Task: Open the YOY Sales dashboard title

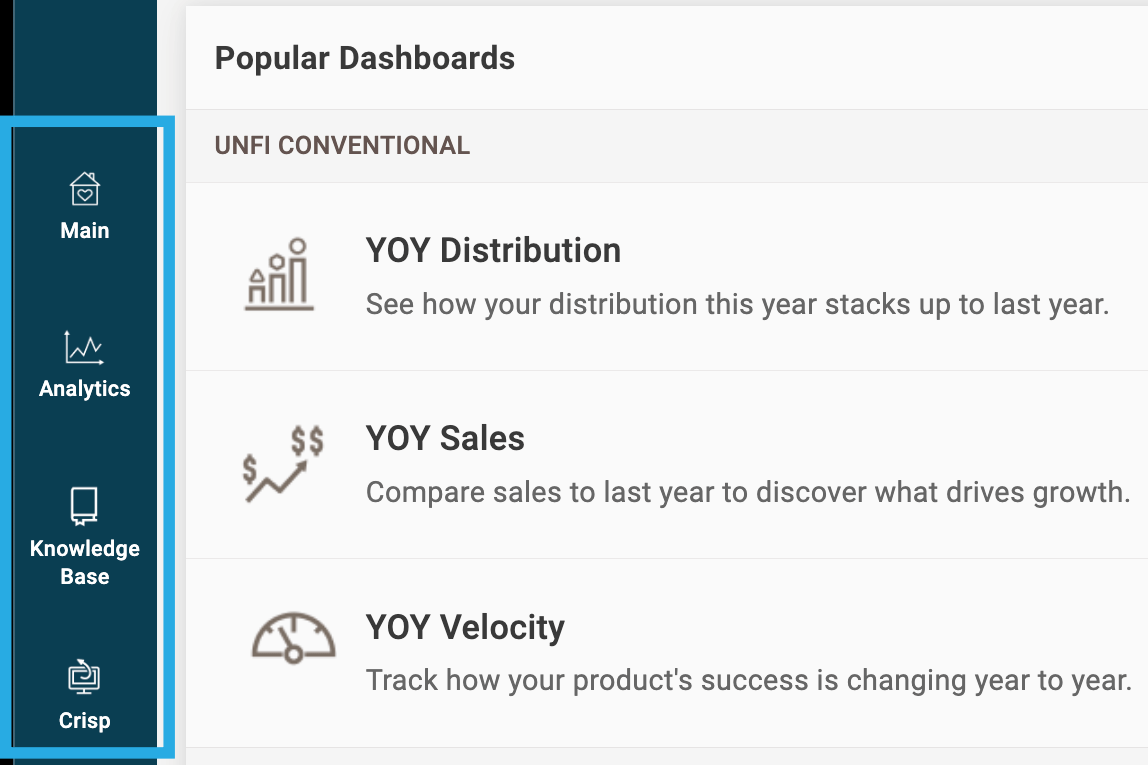Action: 445,439
